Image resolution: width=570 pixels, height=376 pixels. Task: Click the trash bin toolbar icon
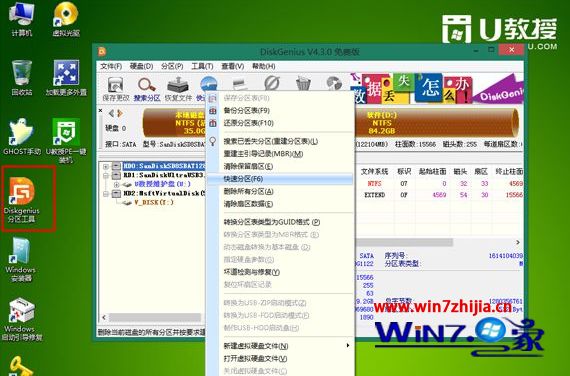pyautogui.click(x=303, y=83)
